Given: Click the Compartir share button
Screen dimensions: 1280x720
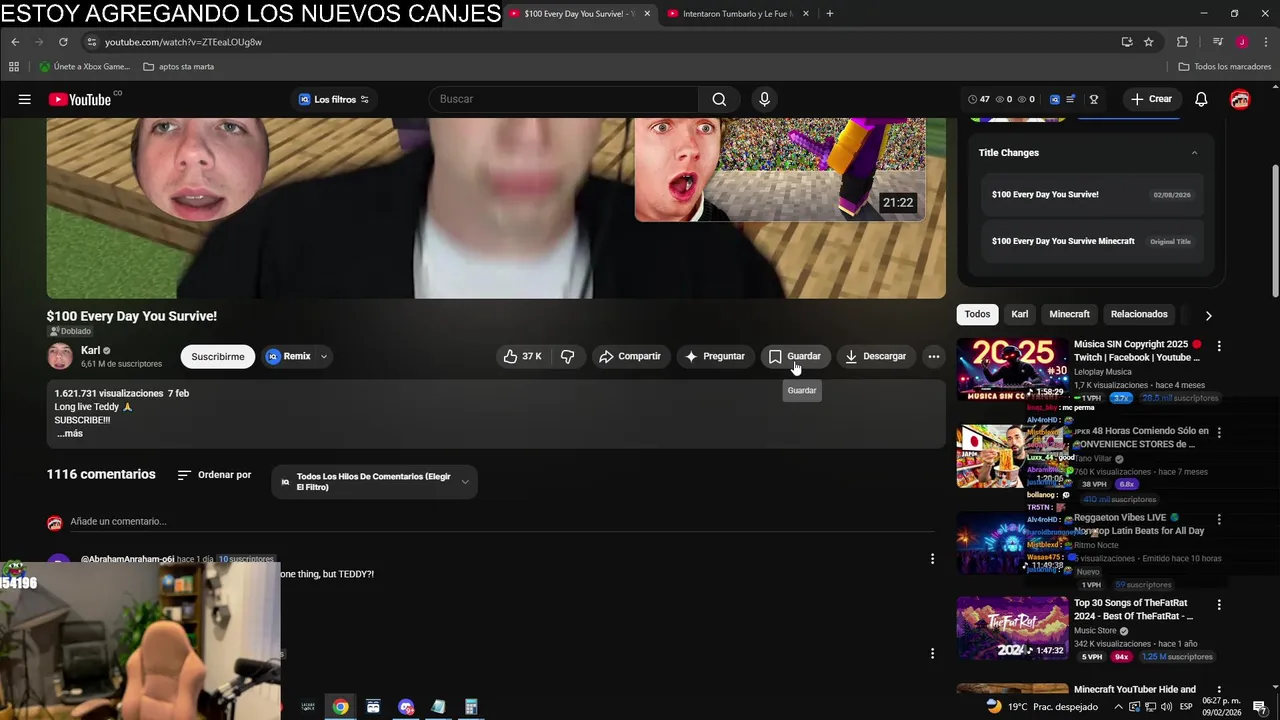Looking at the screenshot, I should [x=630, y=356].
